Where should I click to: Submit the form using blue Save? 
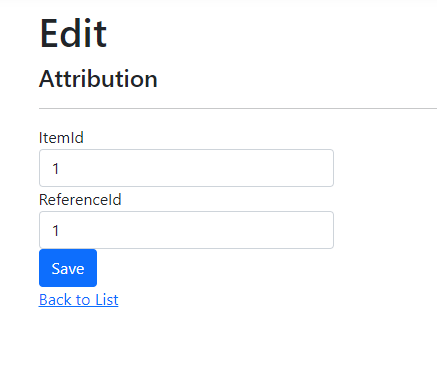[x=68, y=268]
